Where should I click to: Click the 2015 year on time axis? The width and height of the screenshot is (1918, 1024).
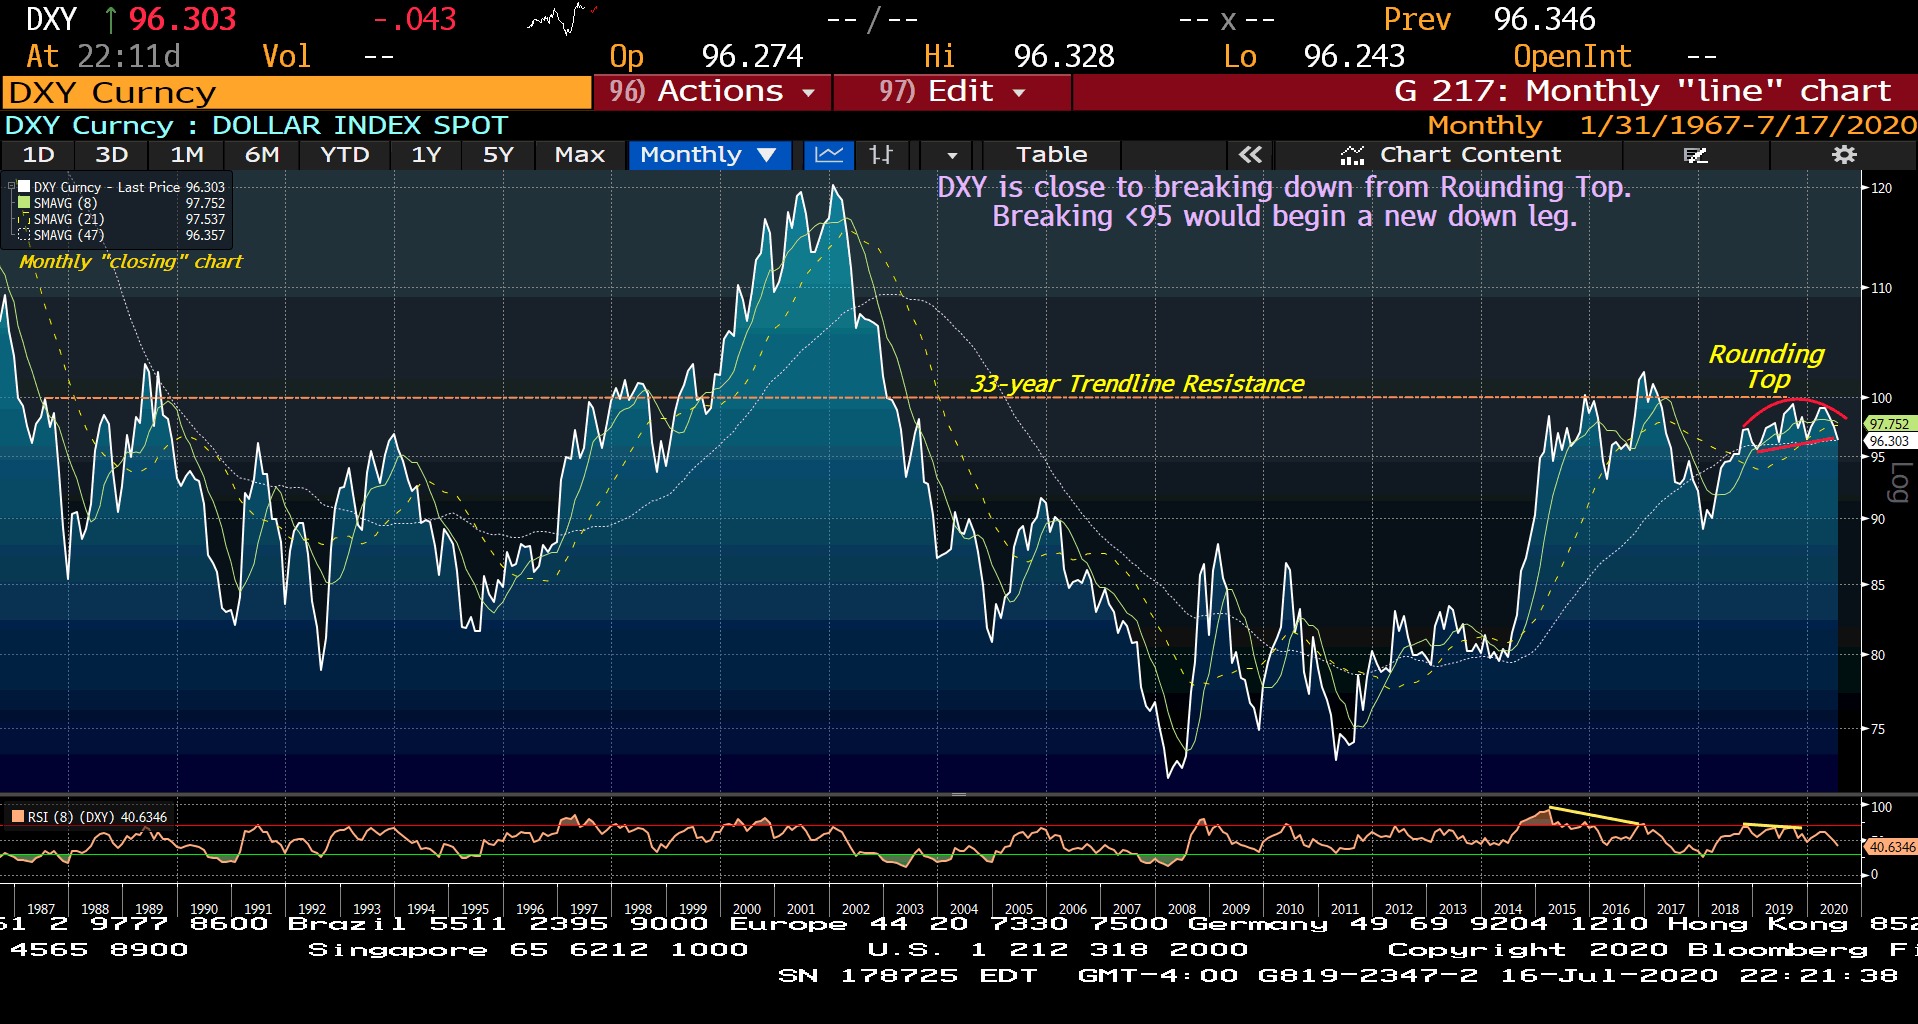(1562, 909)
